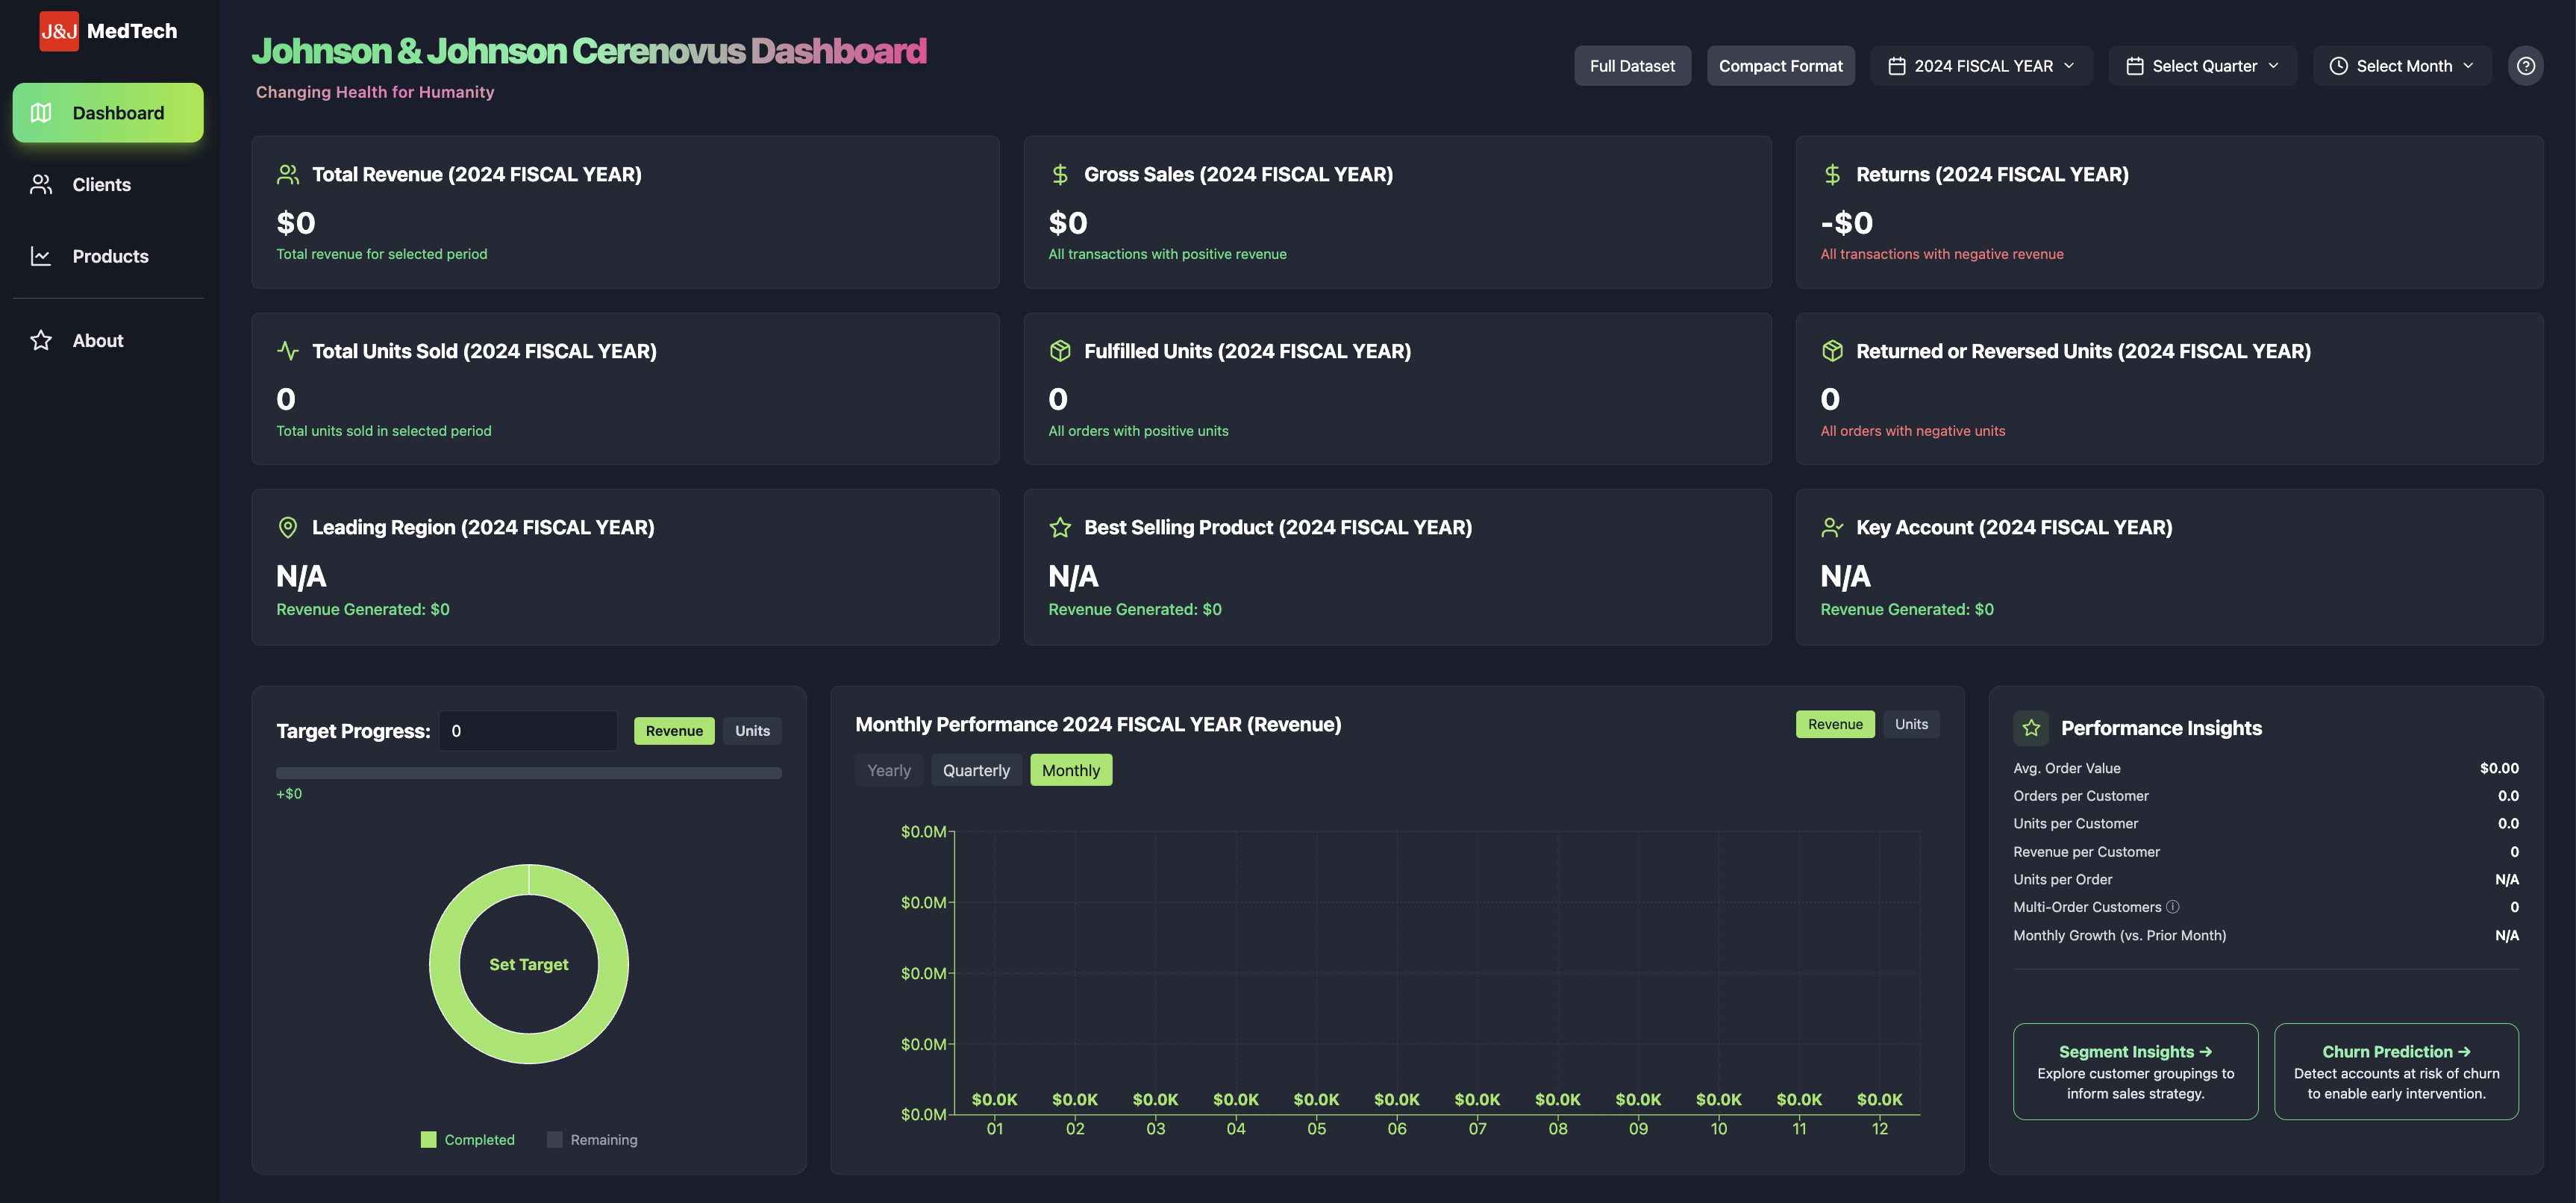Click the Full Dataset button
This screenshot has height=1203, width=2576.
(1632, 66)
